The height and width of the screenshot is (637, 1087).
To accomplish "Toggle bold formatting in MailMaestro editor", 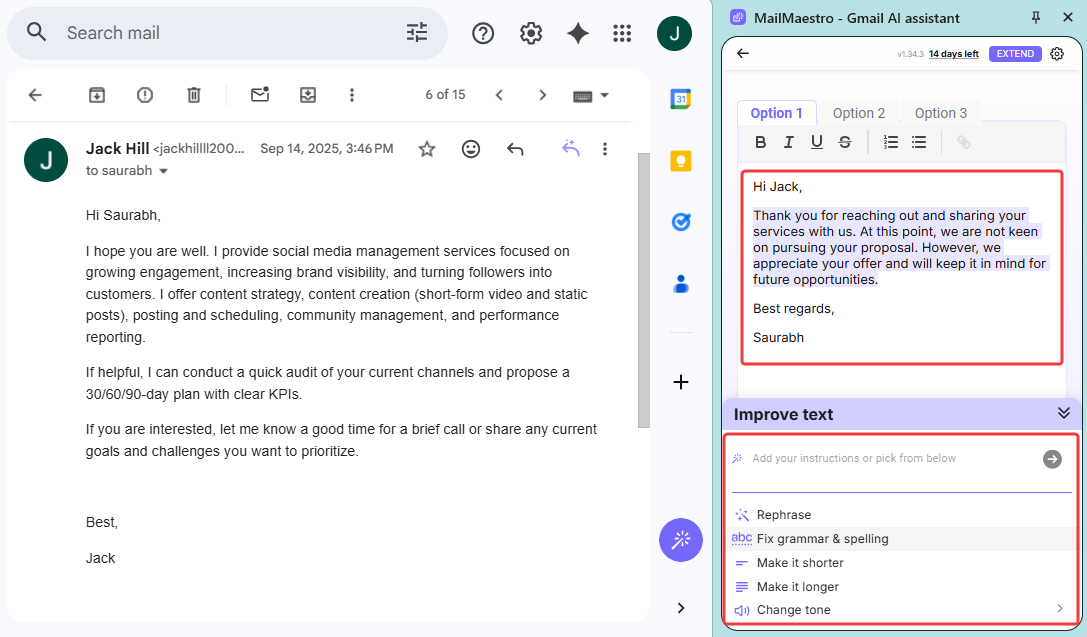I will tap(760, 142).
